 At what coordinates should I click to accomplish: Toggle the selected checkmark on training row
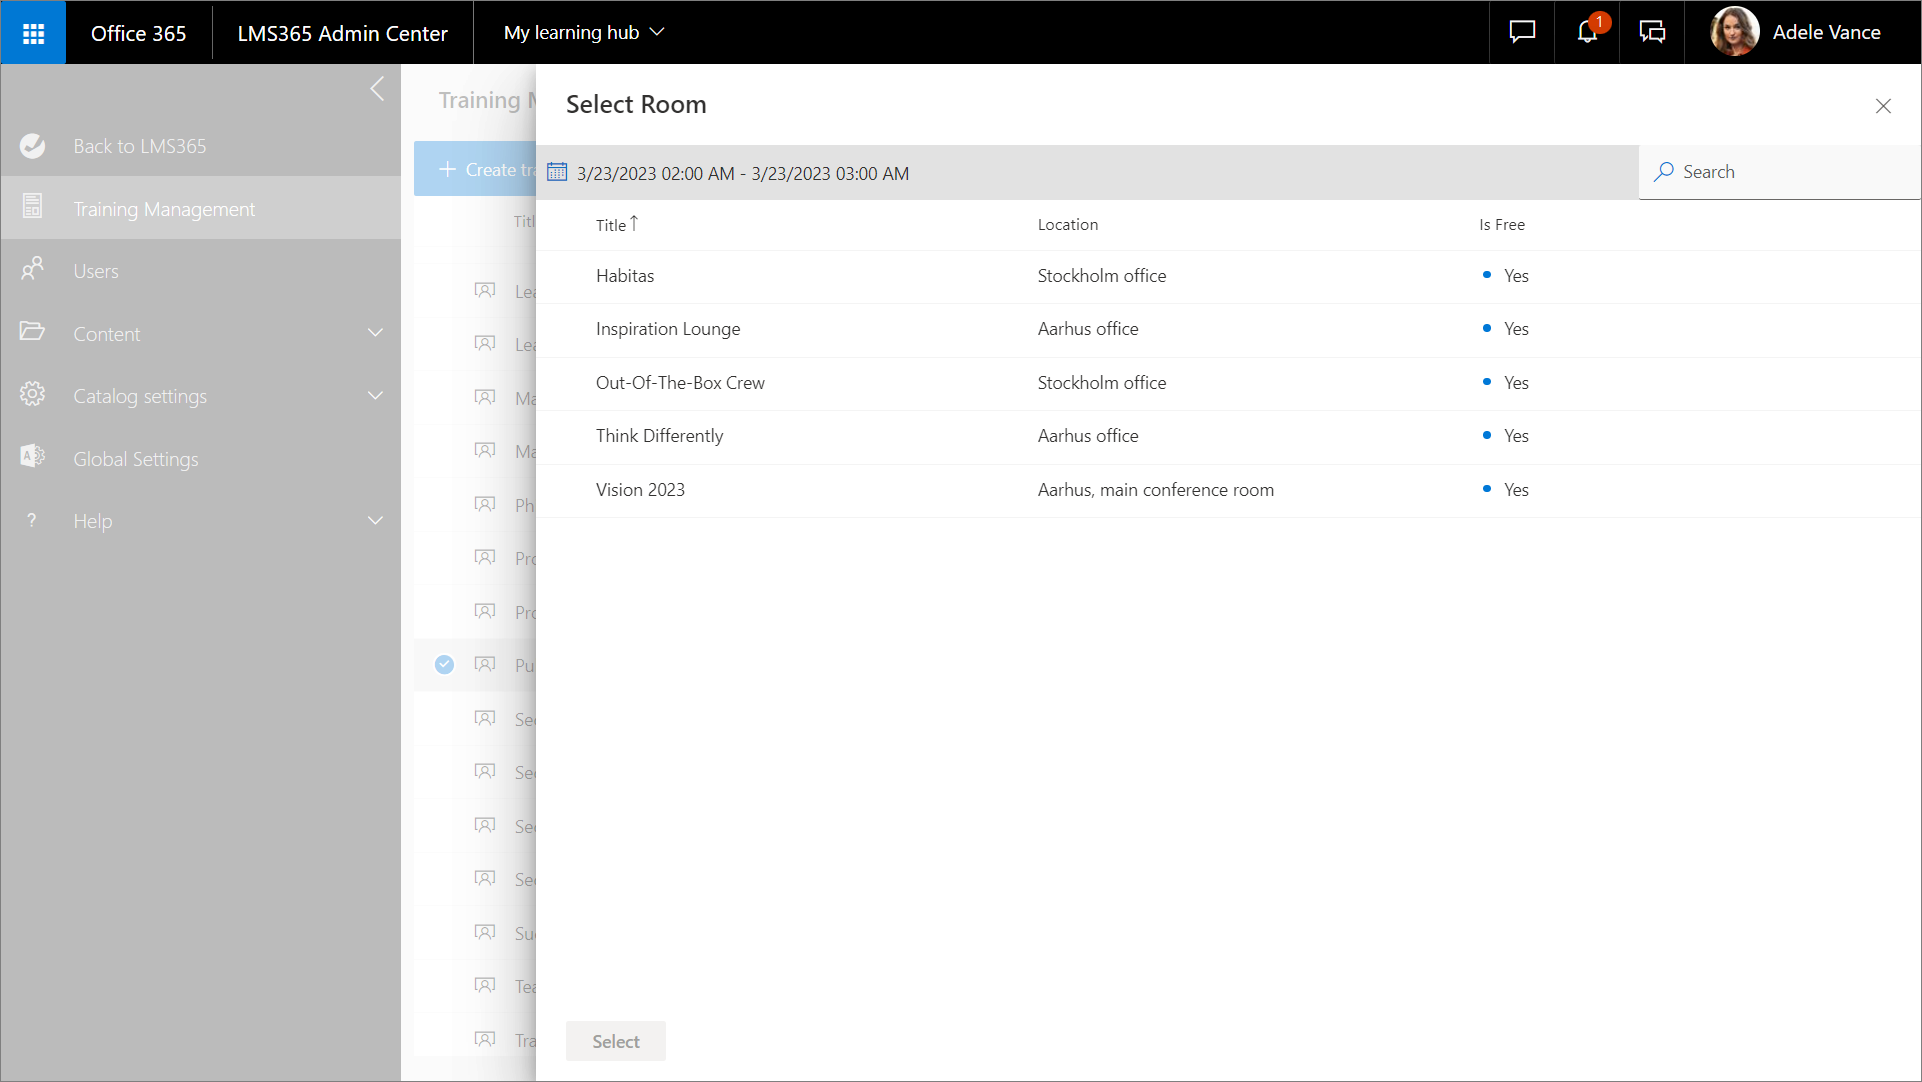pos(444,664)
